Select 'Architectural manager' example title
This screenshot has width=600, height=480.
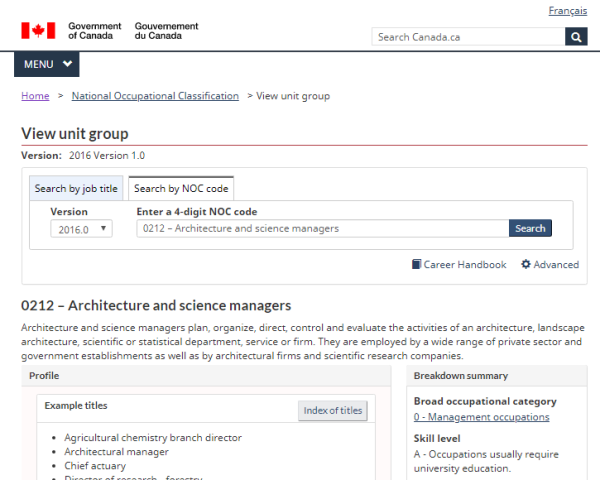pyautogui.click(x=116, y=452)
